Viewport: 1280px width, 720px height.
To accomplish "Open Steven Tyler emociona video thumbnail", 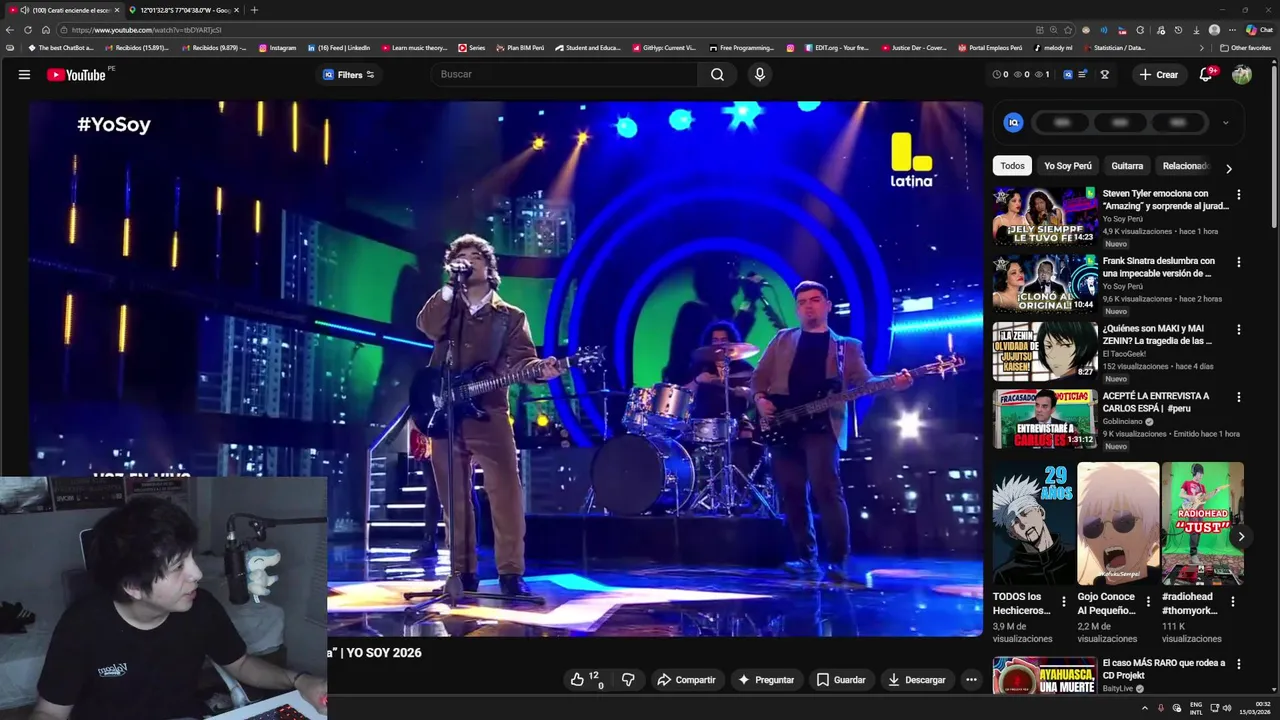I will pos(1044,216).
